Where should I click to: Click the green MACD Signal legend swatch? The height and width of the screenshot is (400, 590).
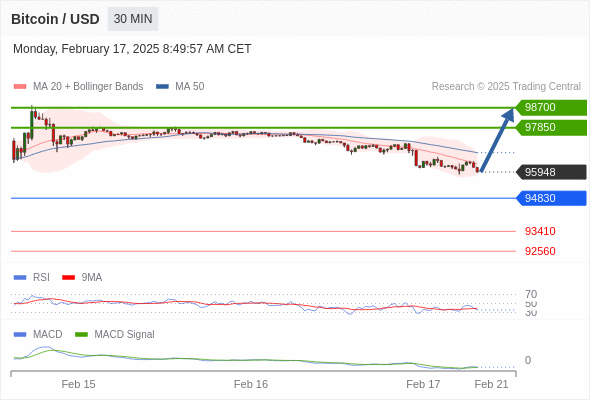[x=81, y=335]
